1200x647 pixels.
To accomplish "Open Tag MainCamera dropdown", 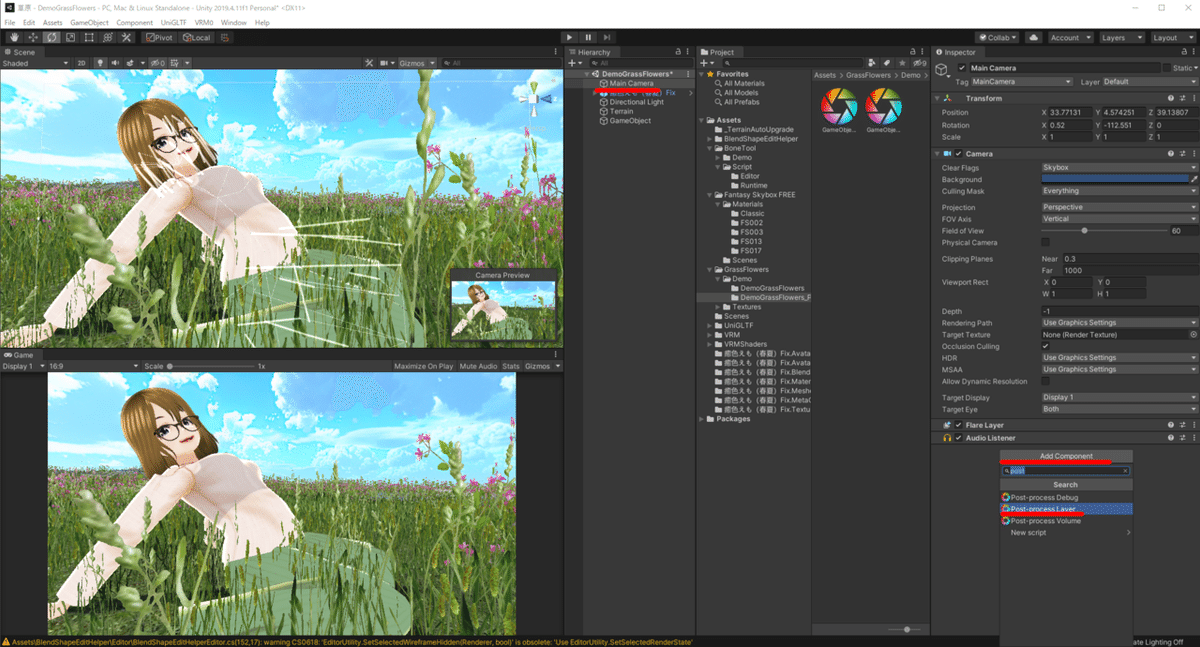I will coord(1022,81).
